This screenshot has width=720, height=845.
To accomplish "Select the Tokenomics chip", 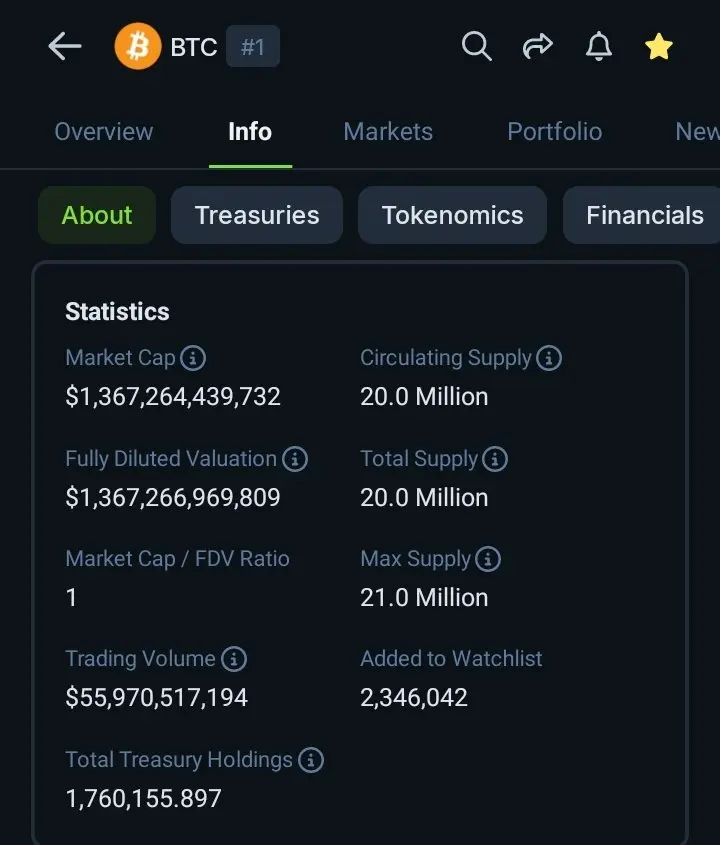I will click(452, 215).
